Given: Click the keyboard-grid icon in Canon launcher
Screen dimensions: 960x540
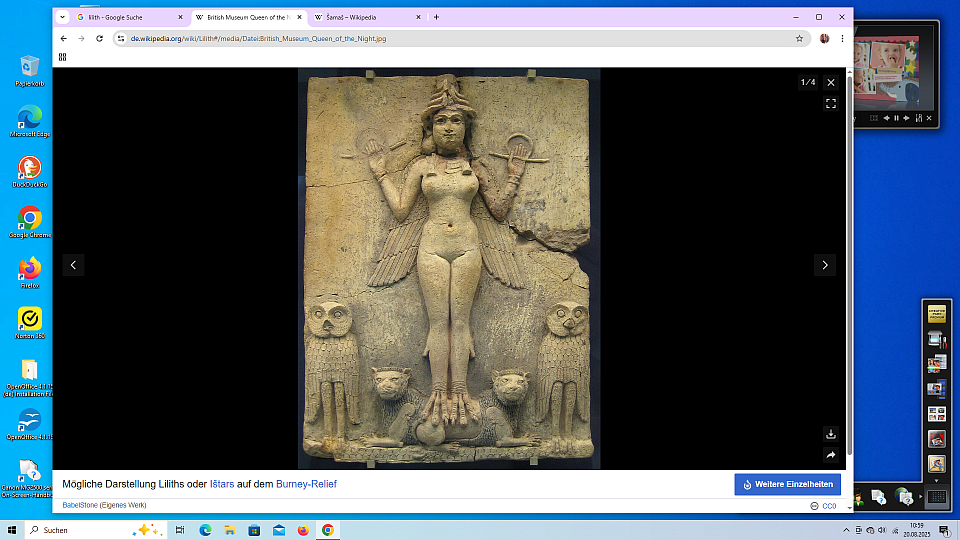Looking at the screenshot, I should click(x=937, y=497).
